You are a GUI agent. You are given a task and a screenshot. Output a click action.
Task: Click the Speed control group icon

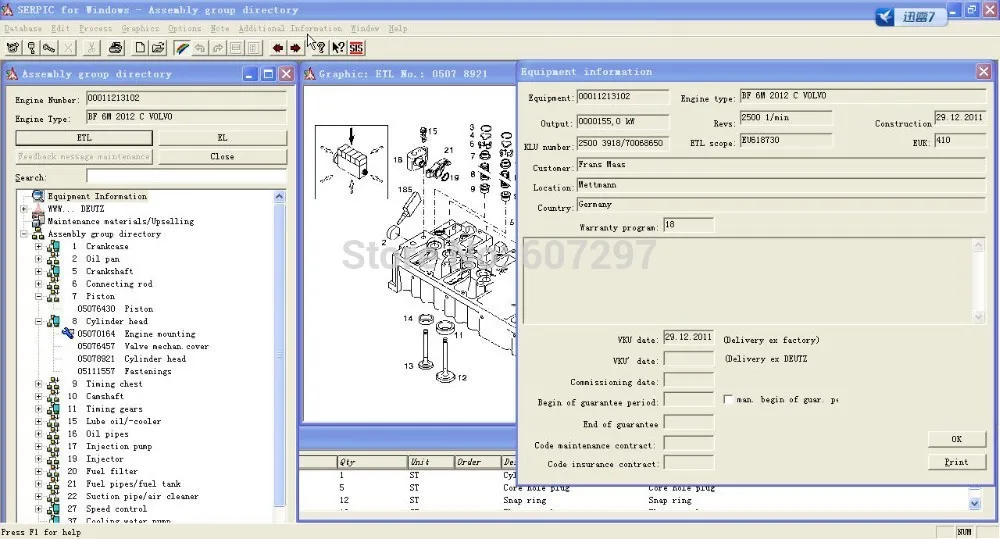[53, 508]
